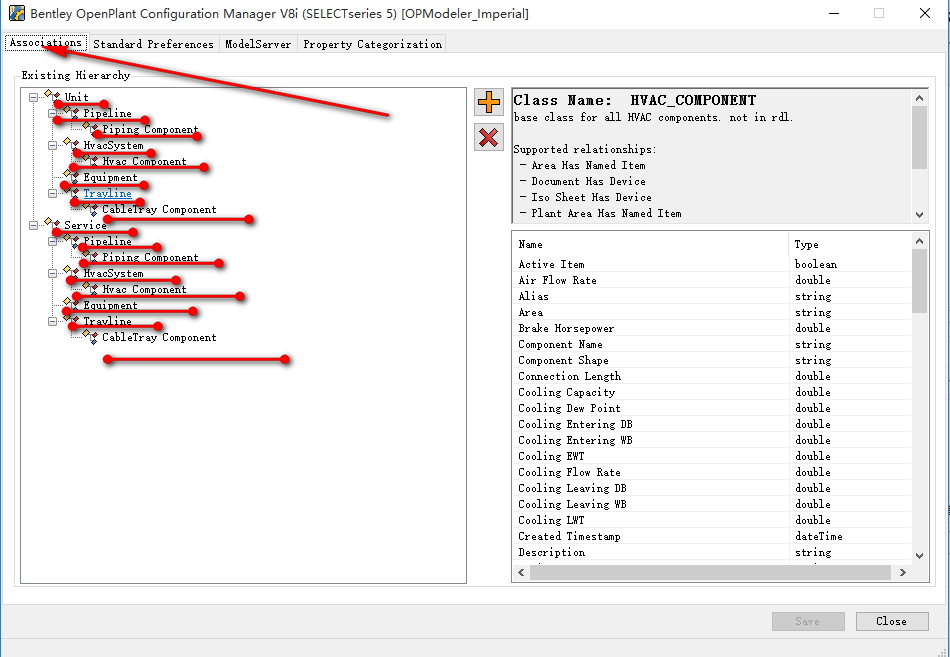Select Equipment under Unit

(x=110, y=178)
